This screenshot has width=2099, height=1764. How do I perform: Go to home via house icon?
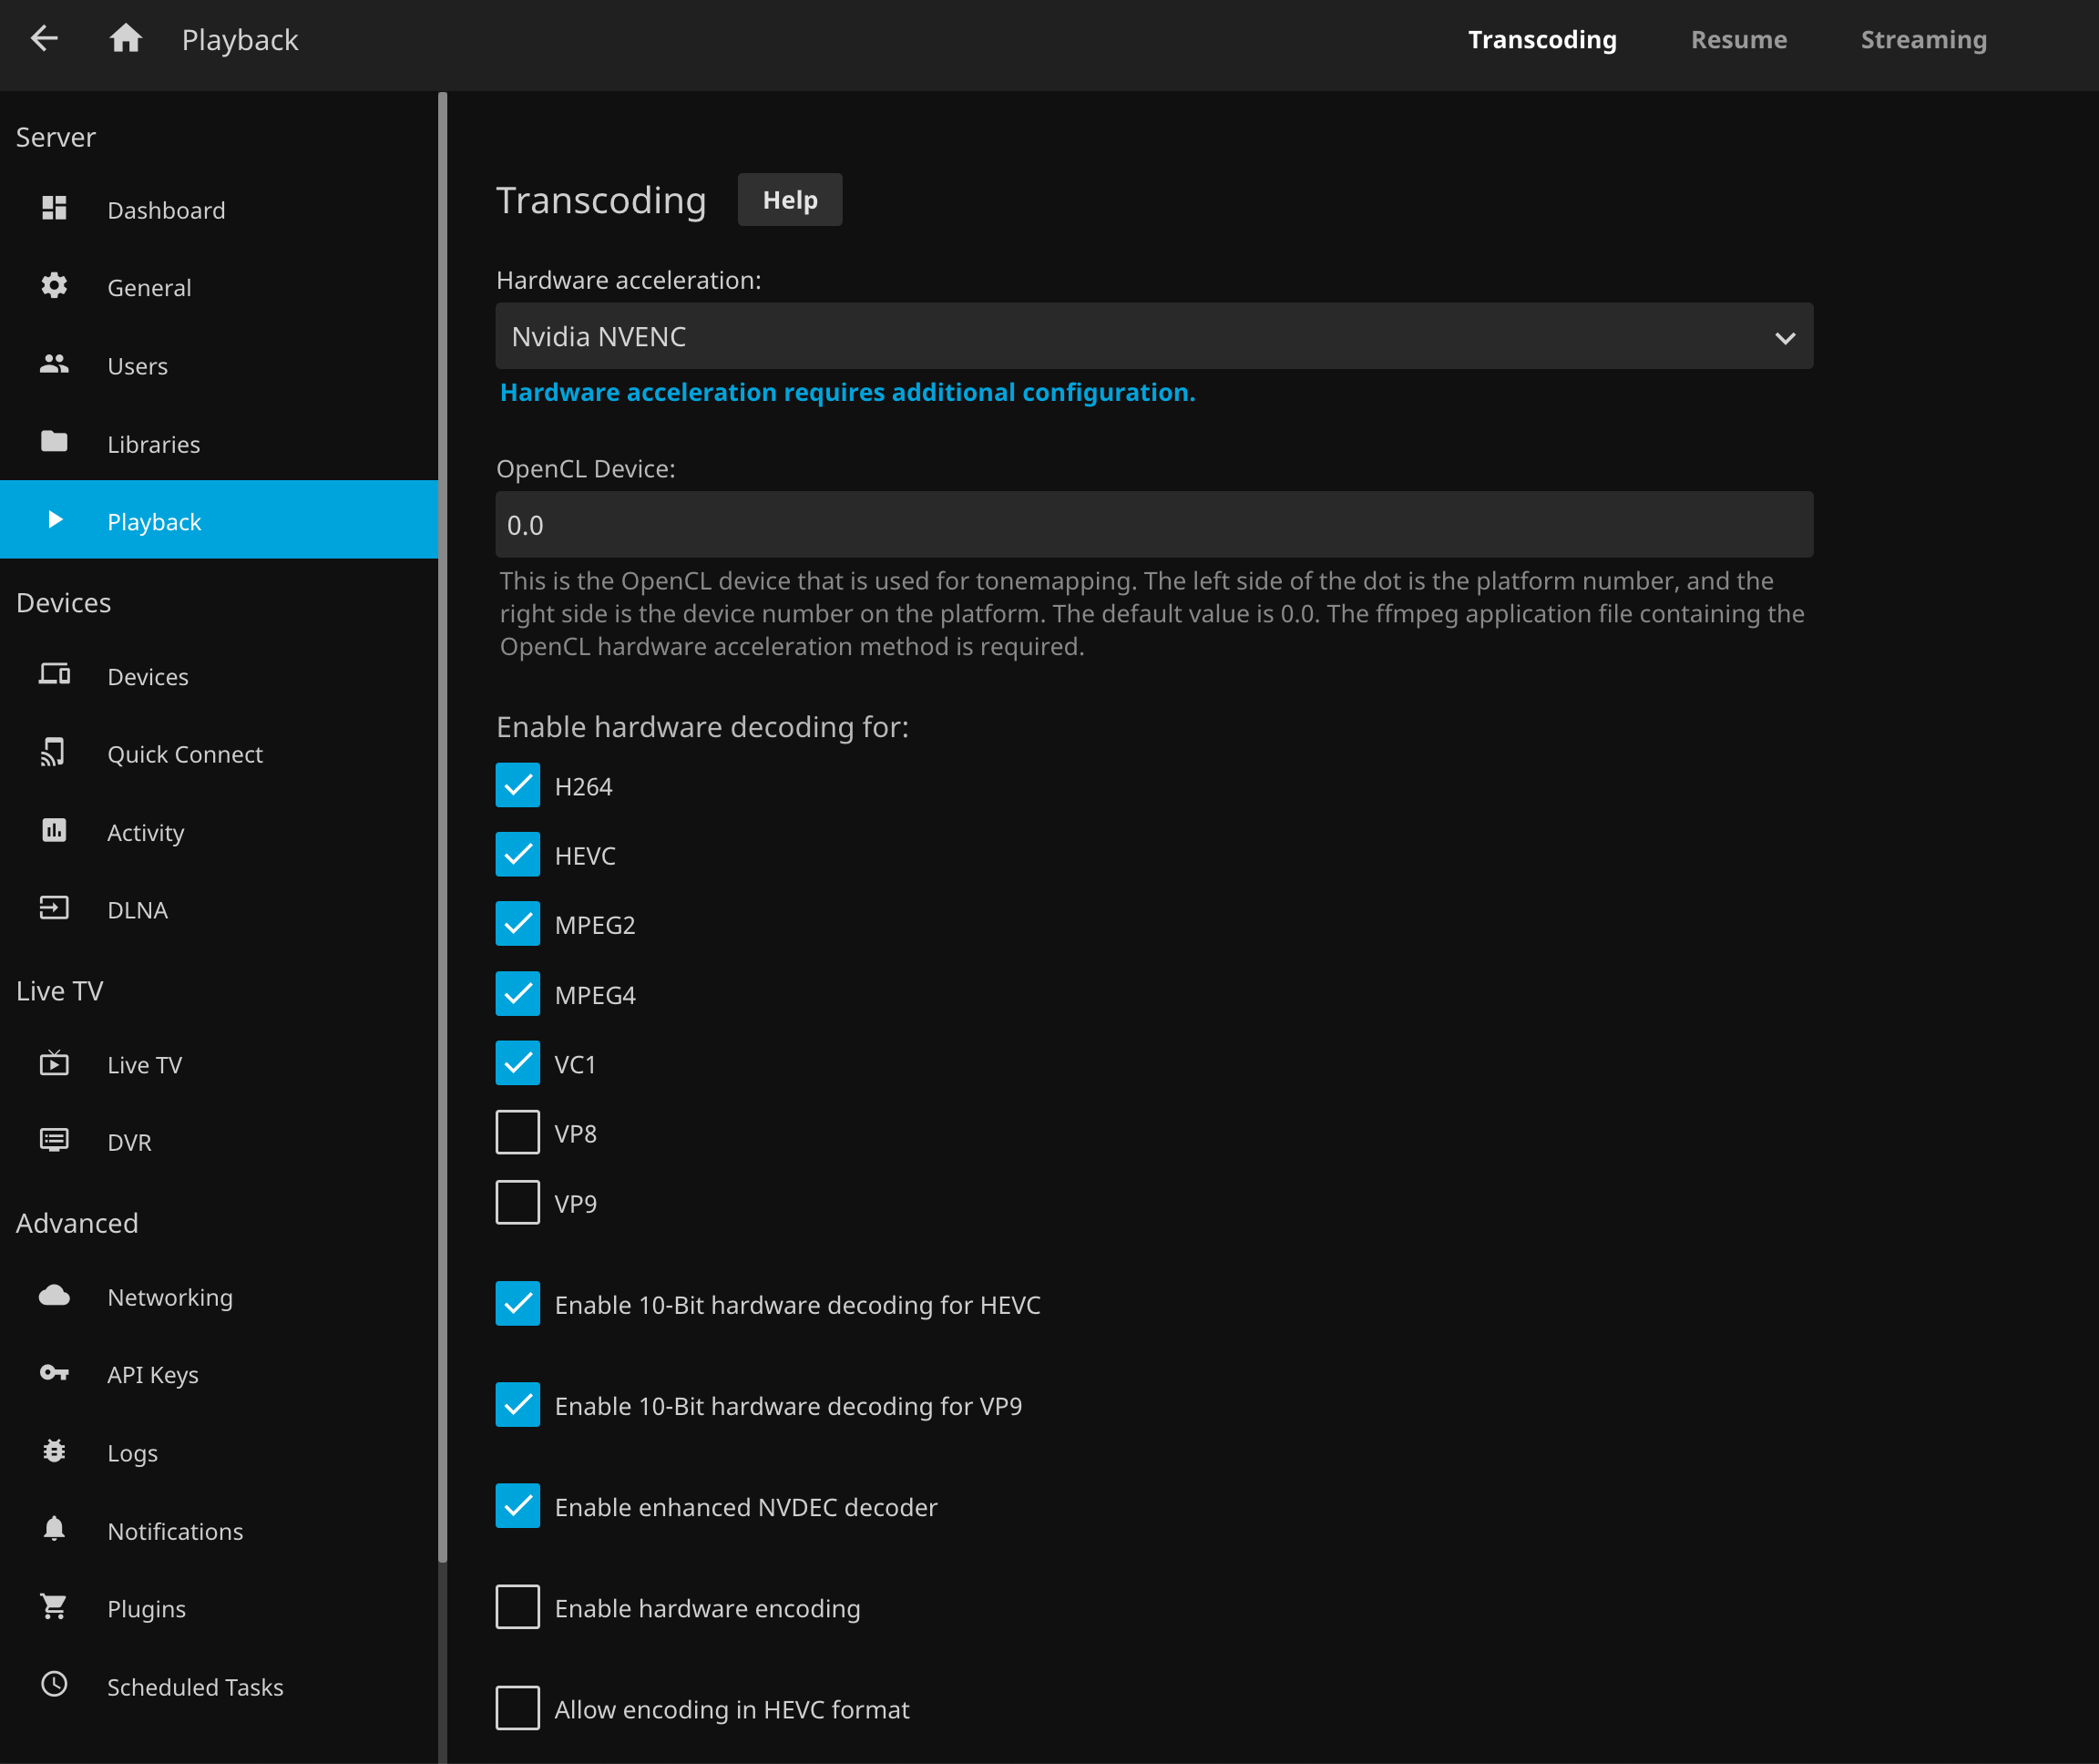click(125, 39)
